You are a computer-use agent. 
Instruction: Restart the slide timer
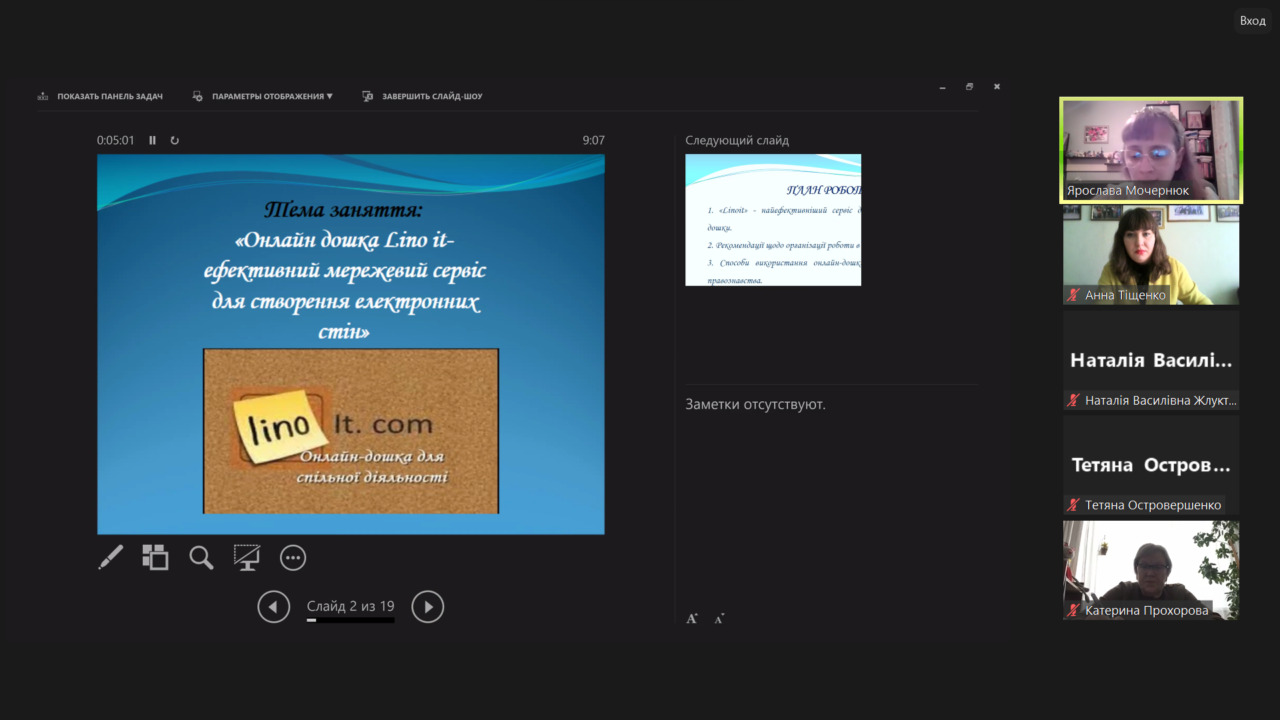point(174,141)
